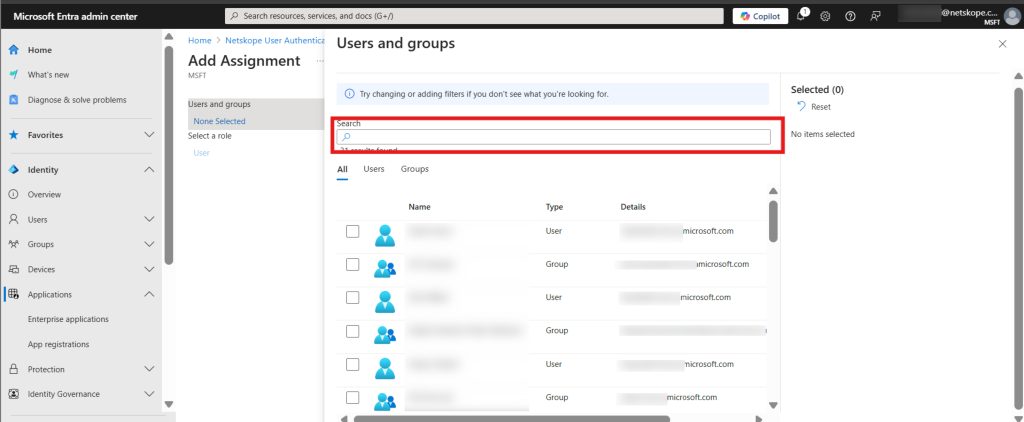
Task: Open the help question mark icon
Action: (850, 16)
